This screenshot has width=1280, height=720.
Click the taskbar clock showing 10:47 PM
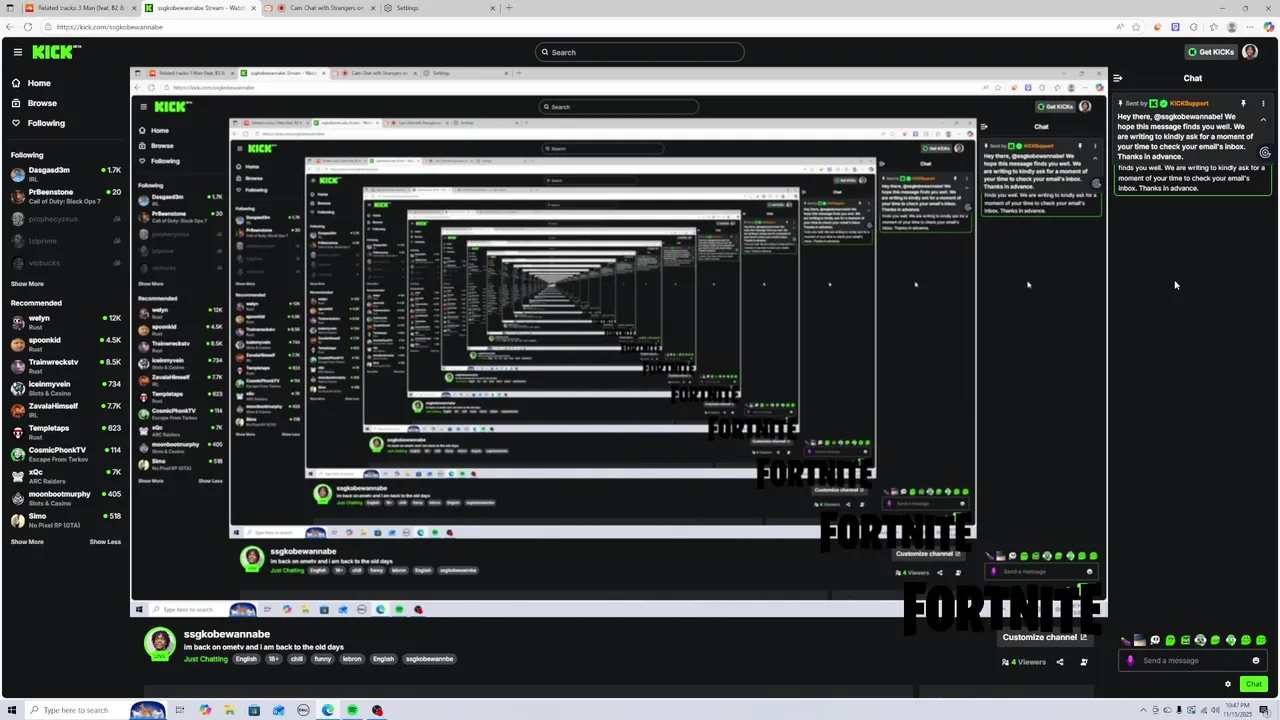[x=1237, y=710]
